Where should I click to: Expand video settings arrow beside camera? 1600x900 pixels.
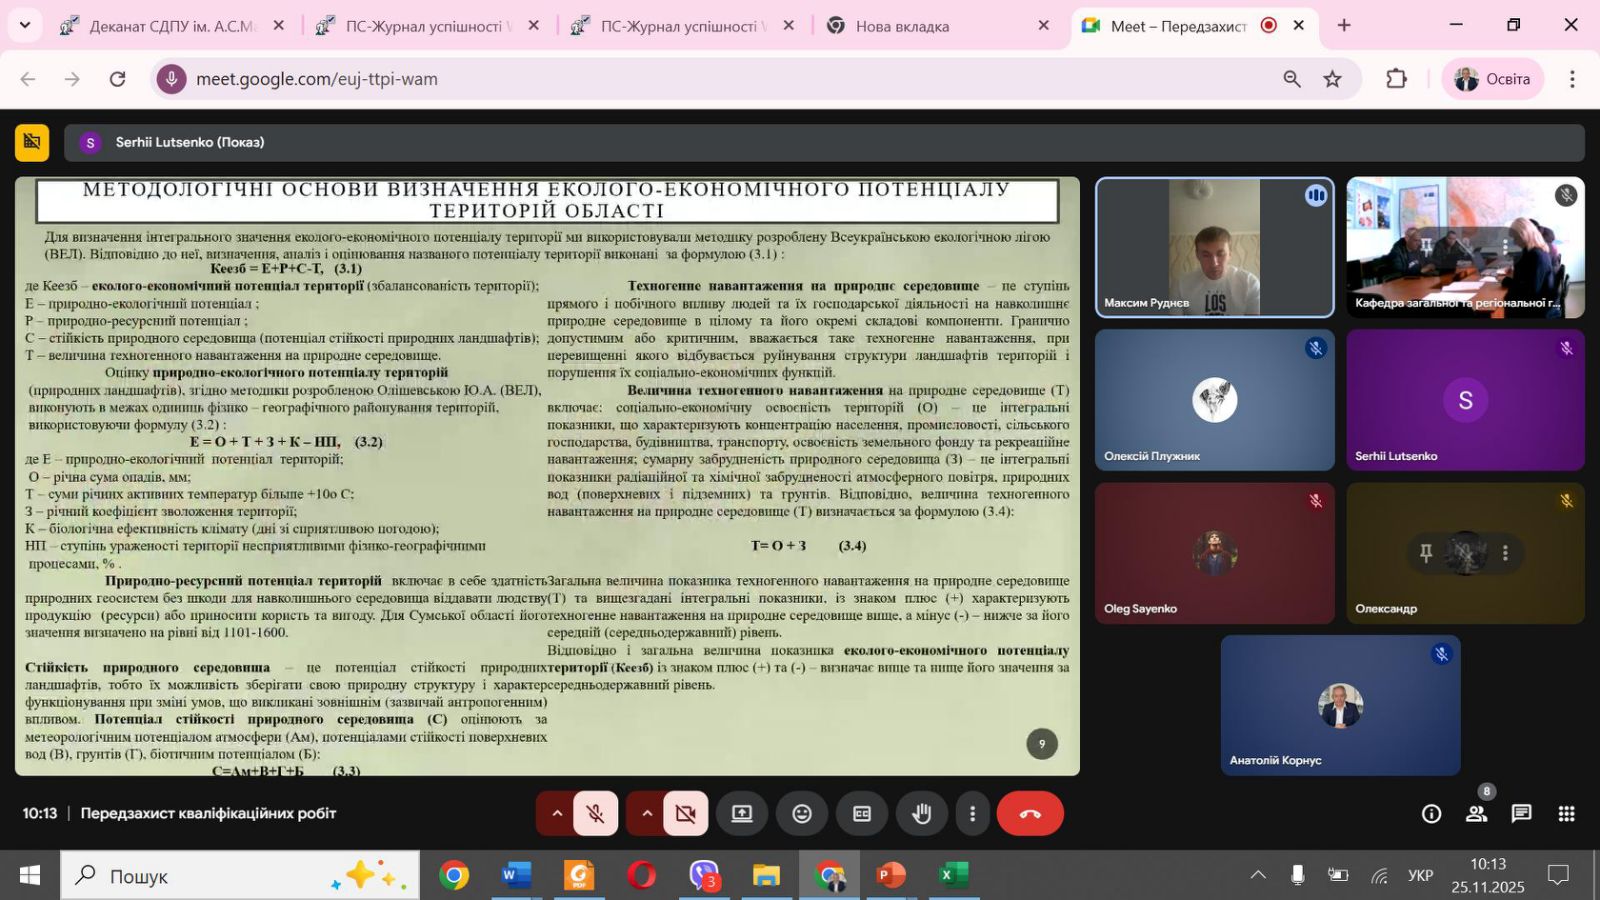[647, 814]
